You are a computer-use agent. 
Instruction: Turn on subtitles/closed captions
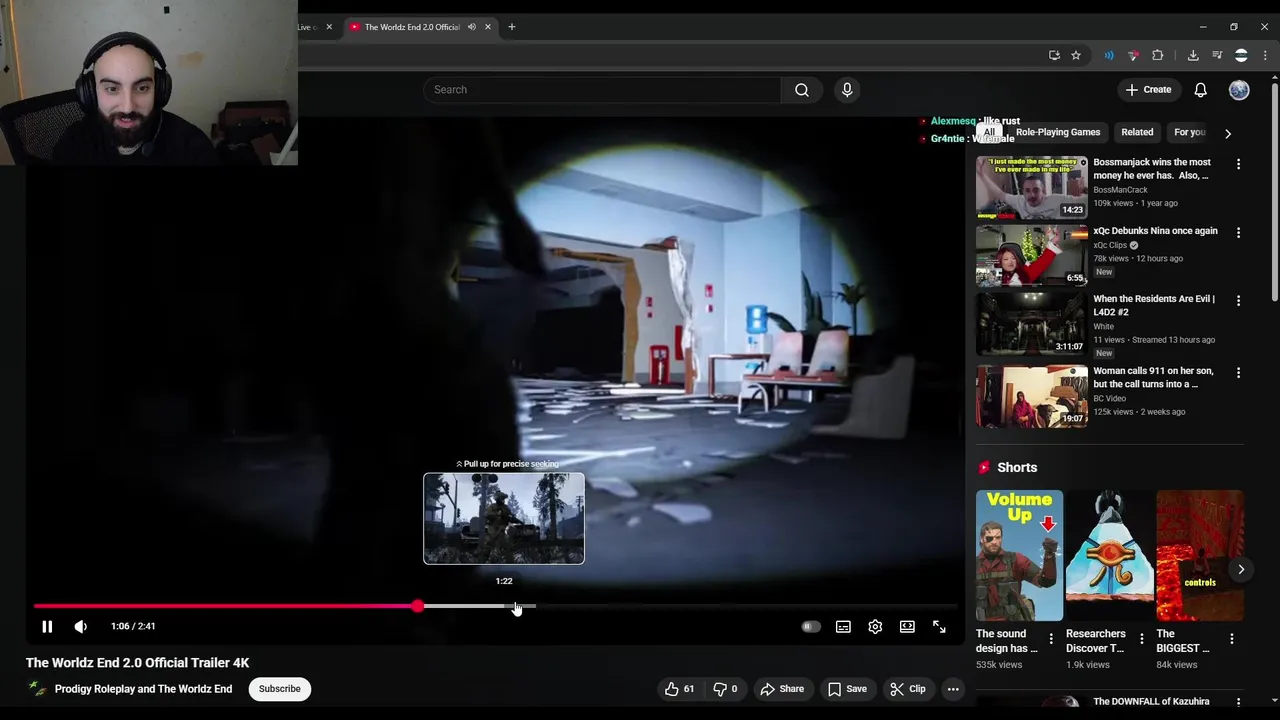pos(843,627)
